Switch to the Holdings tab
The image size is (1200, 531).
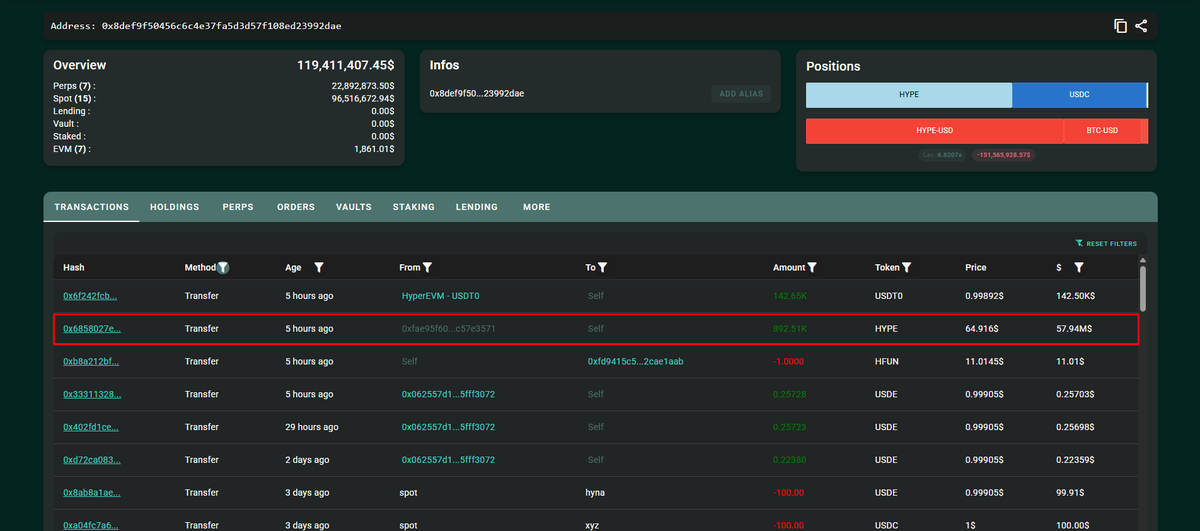pos(175,207)
